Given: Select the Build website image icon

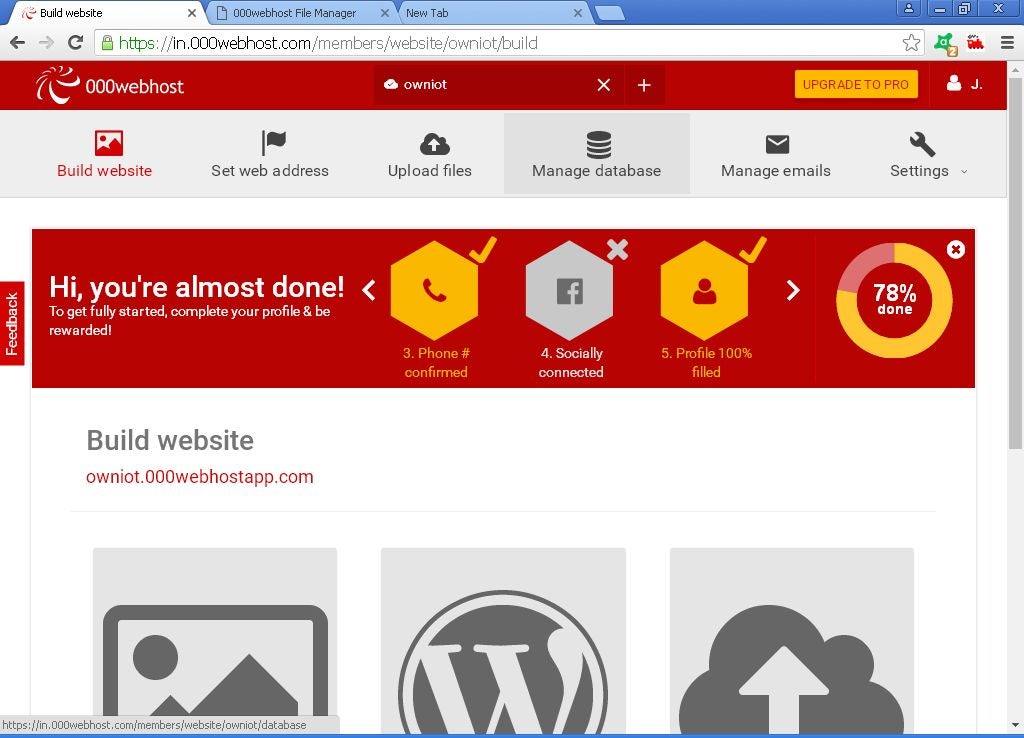Looking at the screenshot, I should click(x=107, y=142).
